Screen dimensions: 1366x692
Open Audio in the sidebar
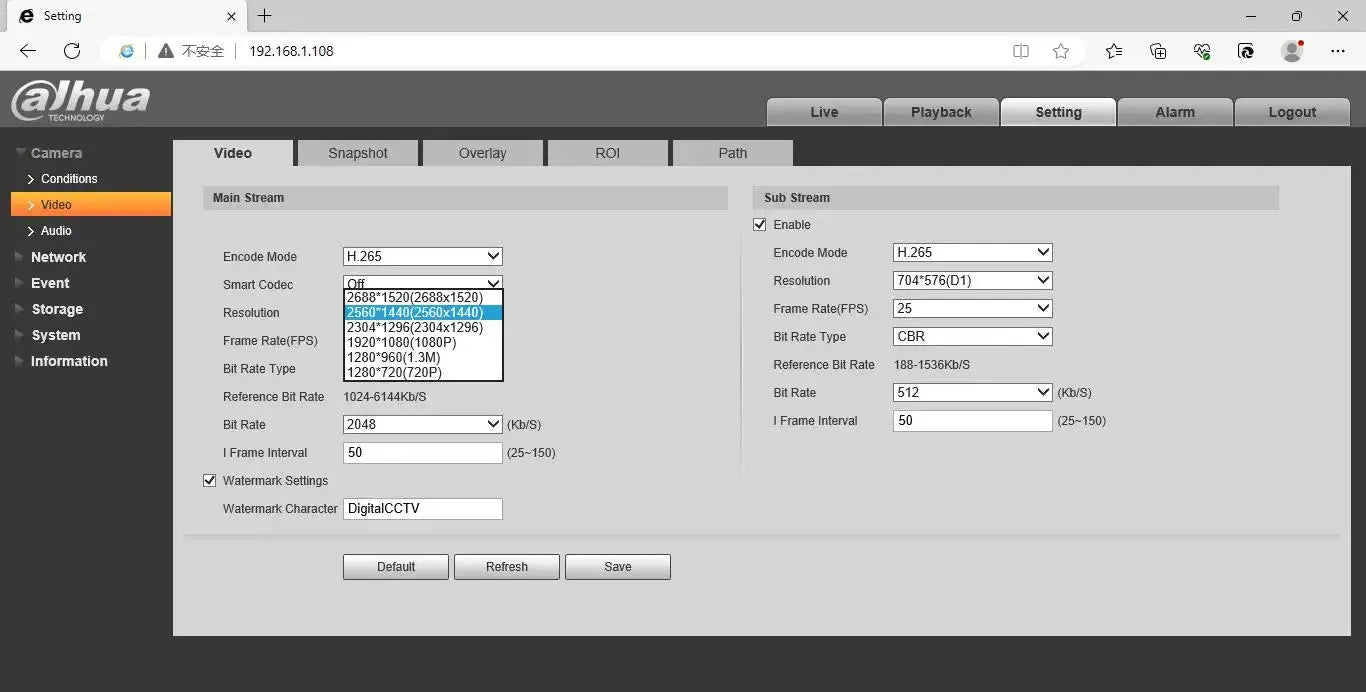tap(56, 231)
